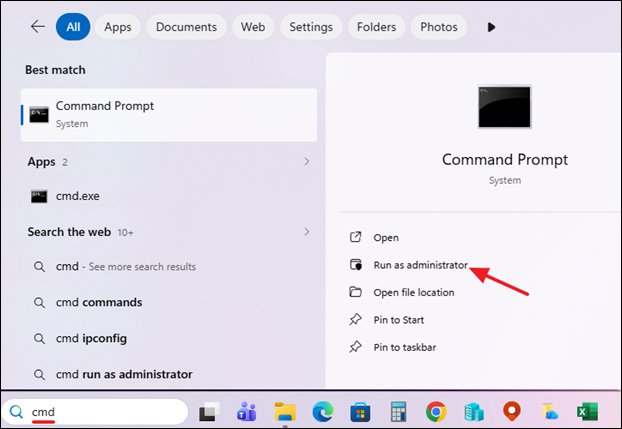Screen dimensions: 622x429
Task: Click the Open file location folder icon
Action: [x=355, y=292]
